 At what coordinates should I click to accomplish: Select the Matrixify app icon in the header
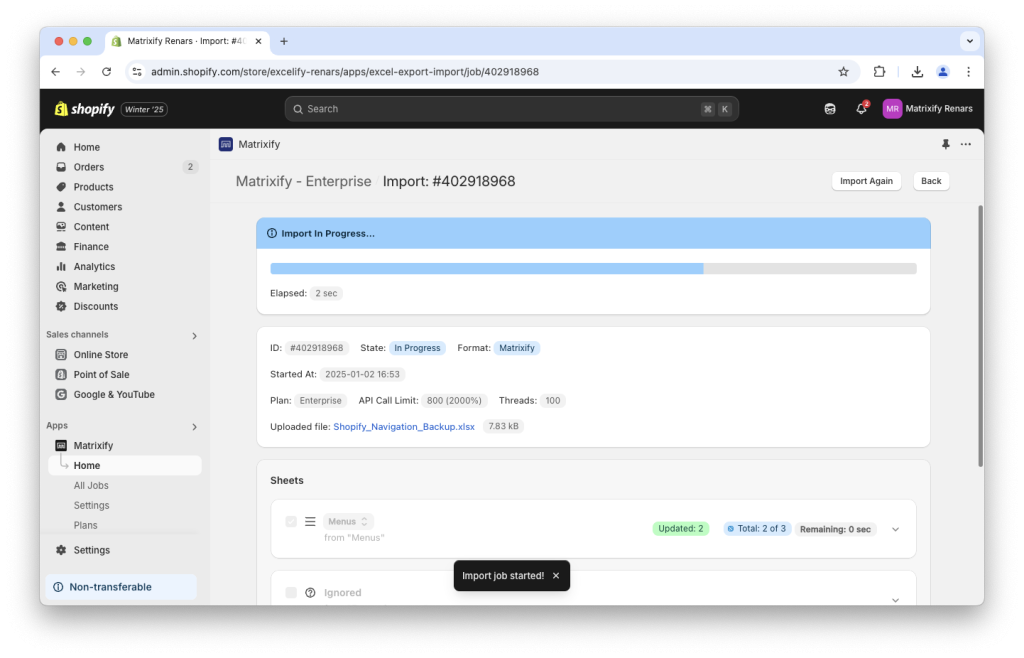tap(225, 144)
